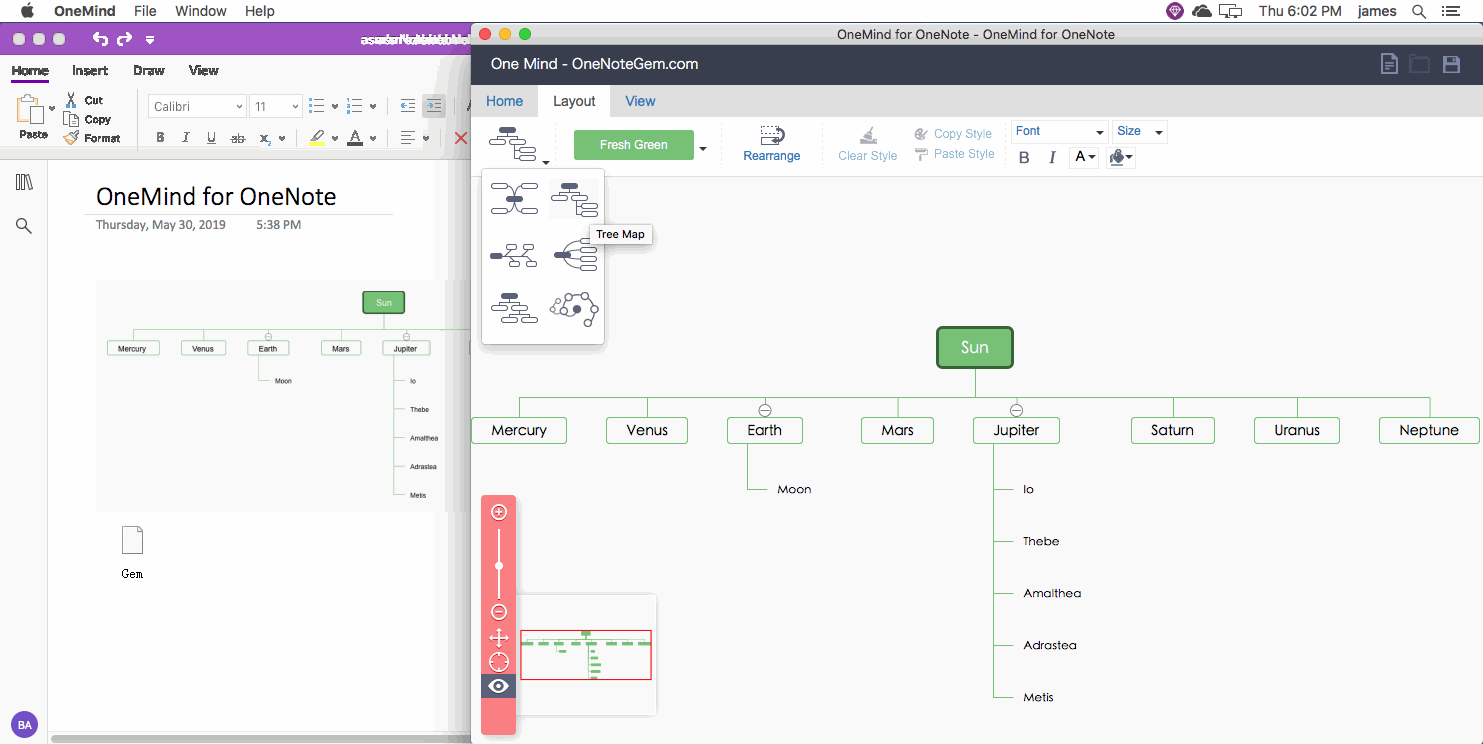The height and width of the screenshot is (744, 1483).
Task: Toggle the minimap eye visibility button
Action: [x=499, y=686]
